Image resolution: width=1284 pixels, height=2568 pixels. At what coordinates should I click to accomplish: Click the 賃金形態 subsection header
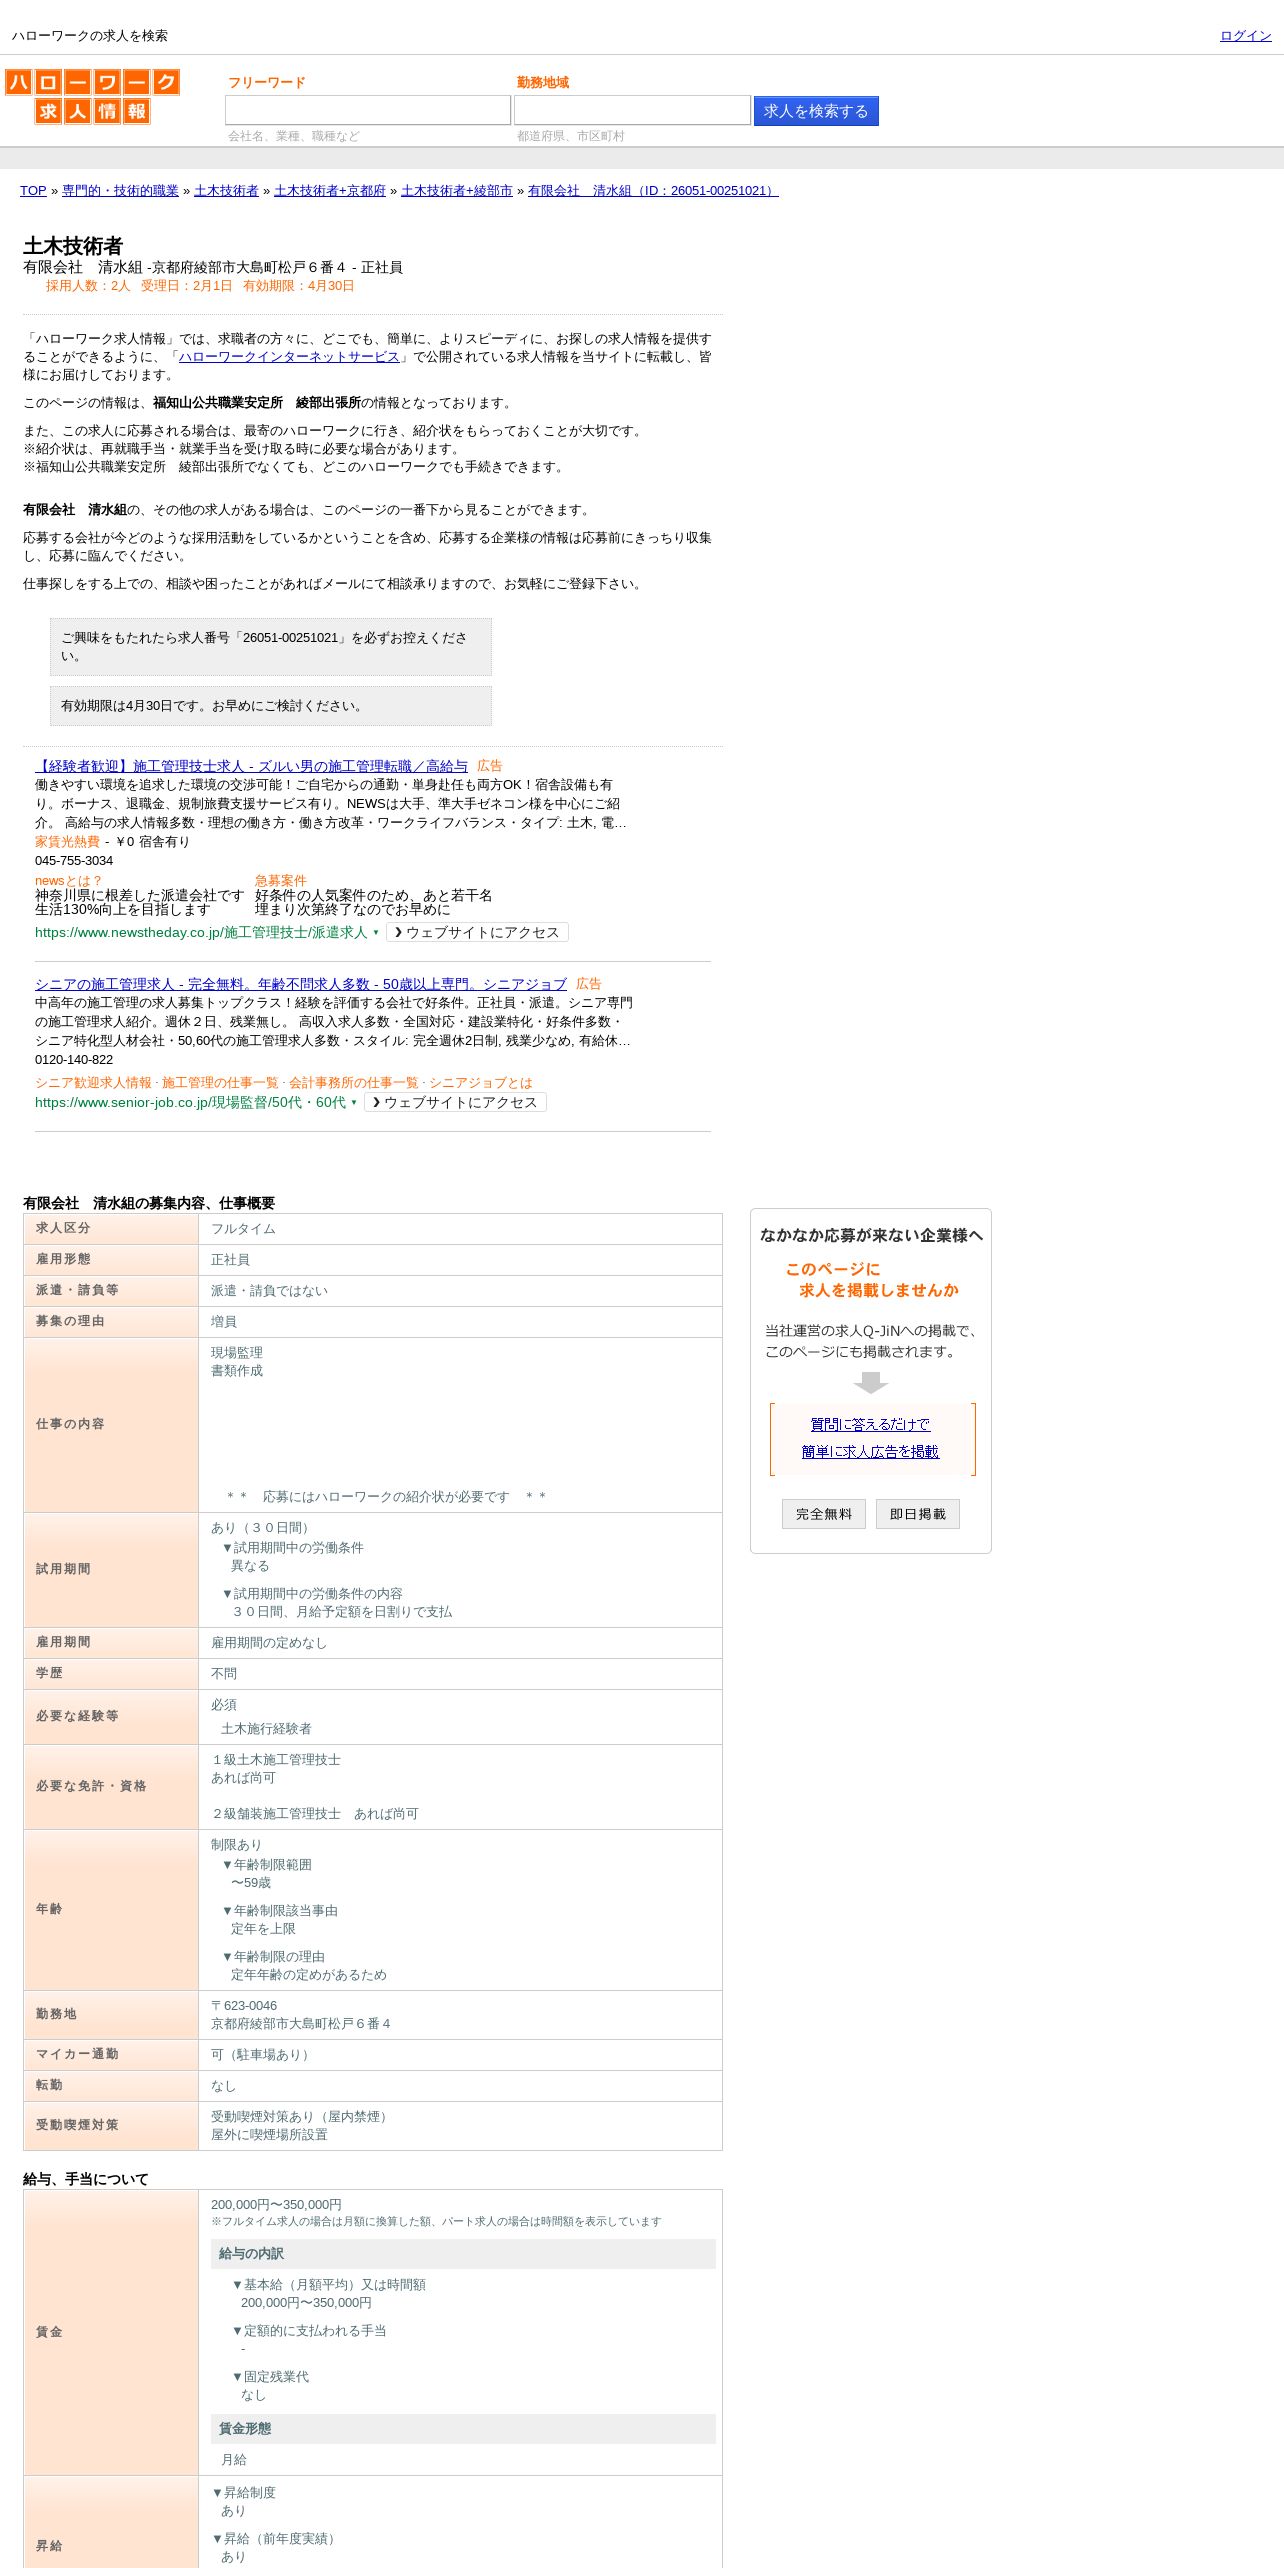[x=463, y=2429]
